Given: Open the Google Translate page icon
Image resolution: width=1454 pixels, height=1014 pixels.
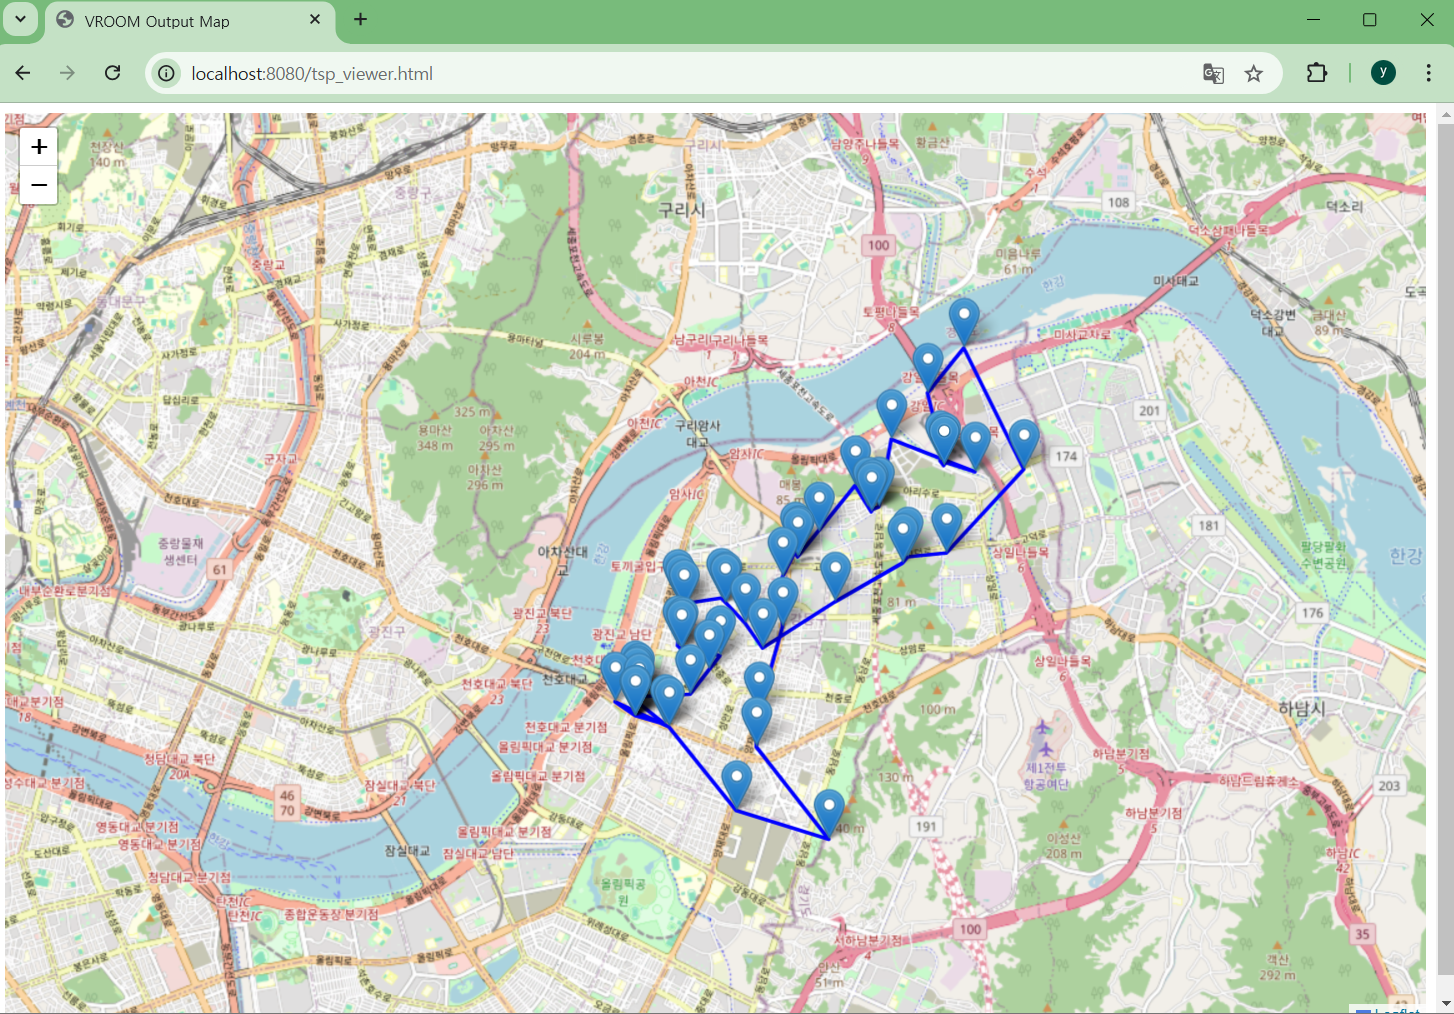Looking at the screenshot, I should click(x=1213, y=73).
